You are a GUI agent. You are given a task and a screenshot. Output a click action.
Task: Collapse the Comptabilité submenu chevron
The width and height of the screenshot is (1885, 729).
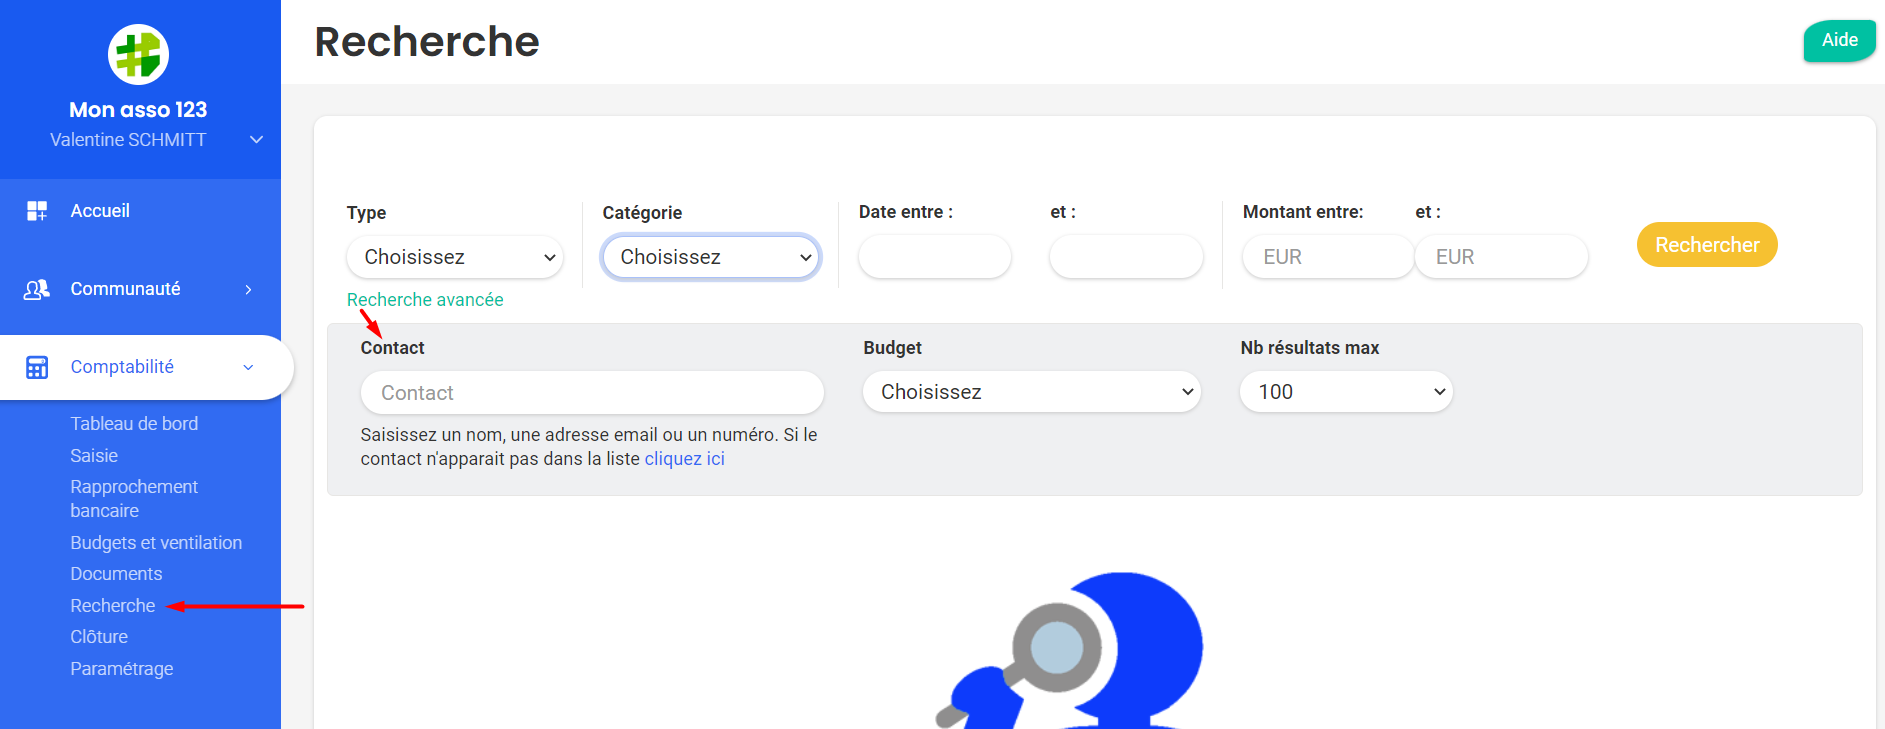(248, 368)
